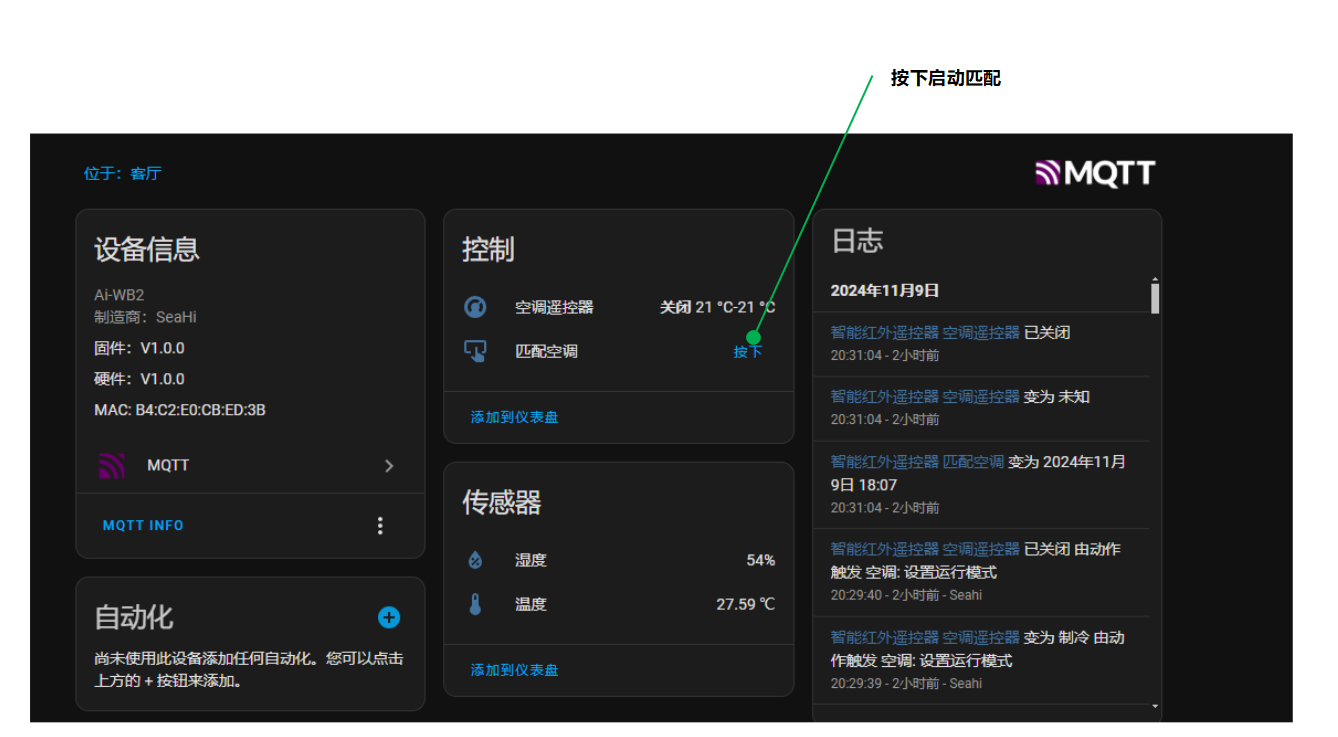Image resolution: width=1338 pixels, height=737 pixels.
Task: Click the MQTT logo at top right
Action: (x=1095, y=173)
